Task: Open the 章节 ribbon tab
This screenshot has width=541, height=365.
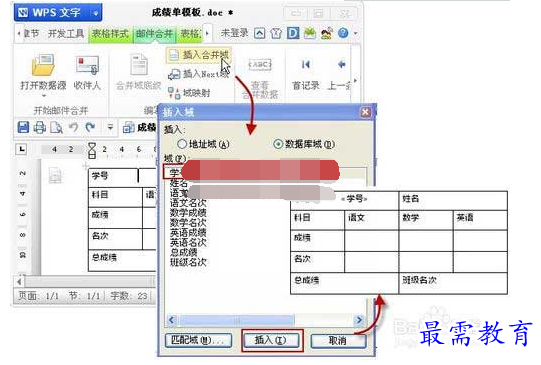Action: (31, 34)
